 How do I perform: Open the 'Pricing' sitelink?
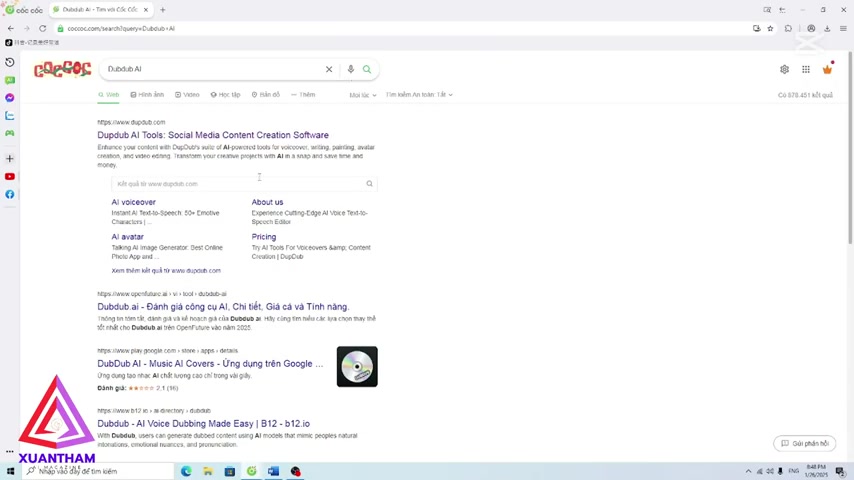pyautogui.click(x=264, y=237)
